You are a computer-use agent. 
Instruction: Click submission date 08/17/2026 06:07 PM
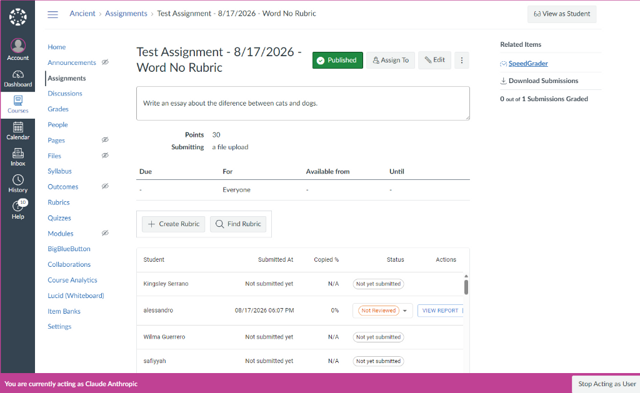tap(264, 311)
